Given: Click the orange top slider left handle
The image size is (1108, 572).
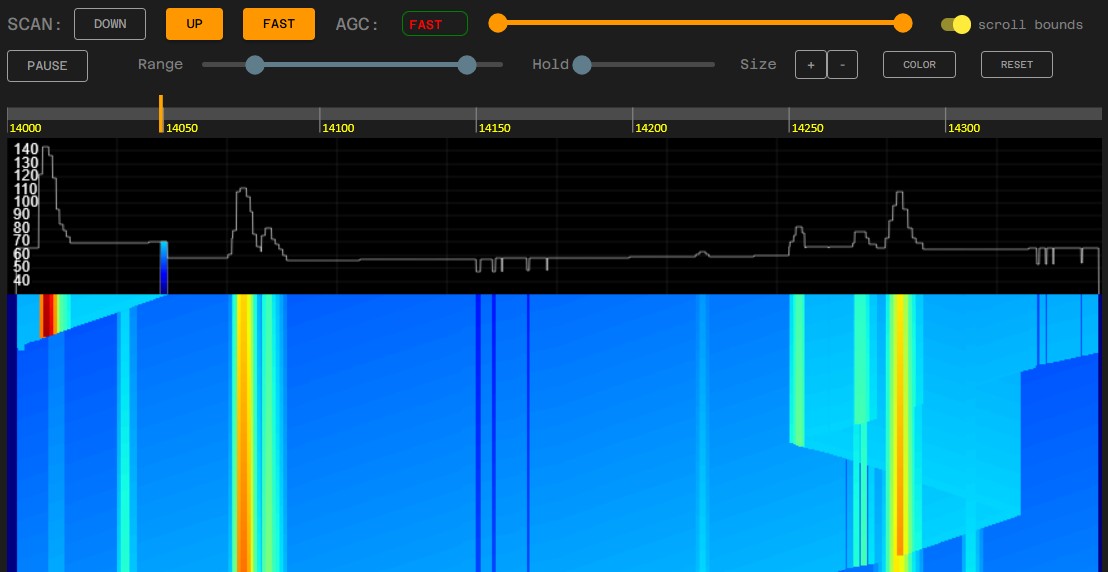Looking at the screenshot, I should 497,23.
